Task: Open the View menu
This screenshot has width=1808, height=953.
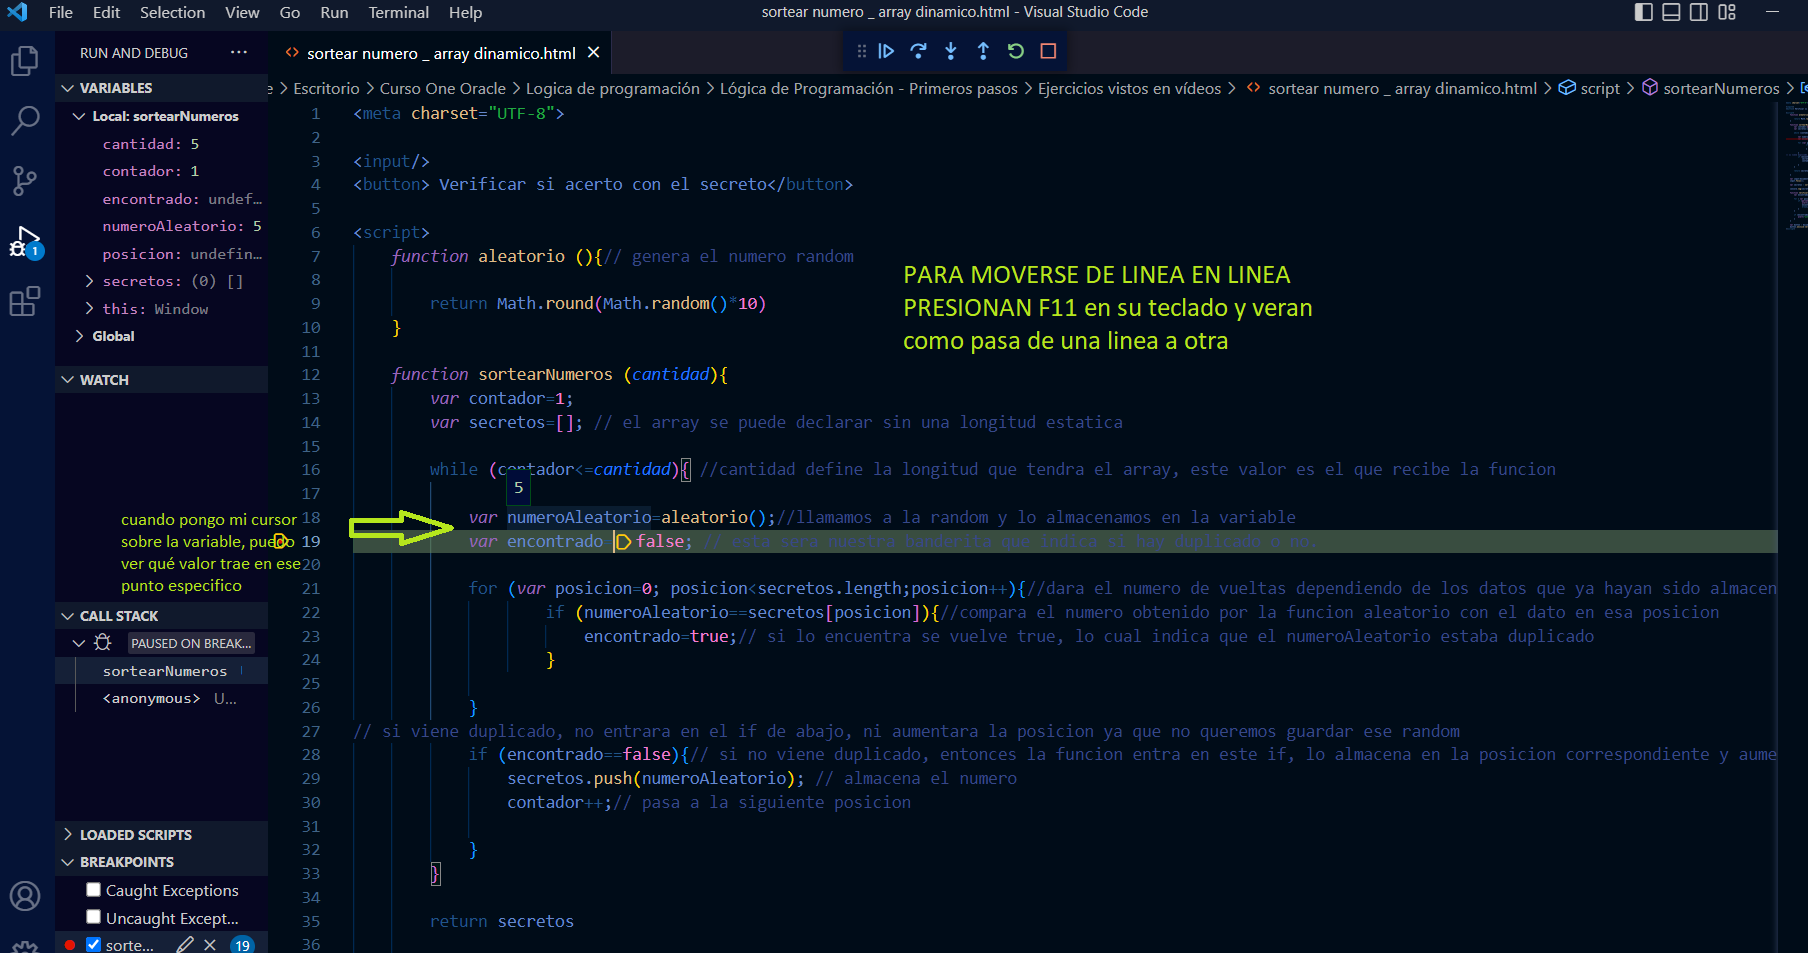Action: (x=242, y=12)
